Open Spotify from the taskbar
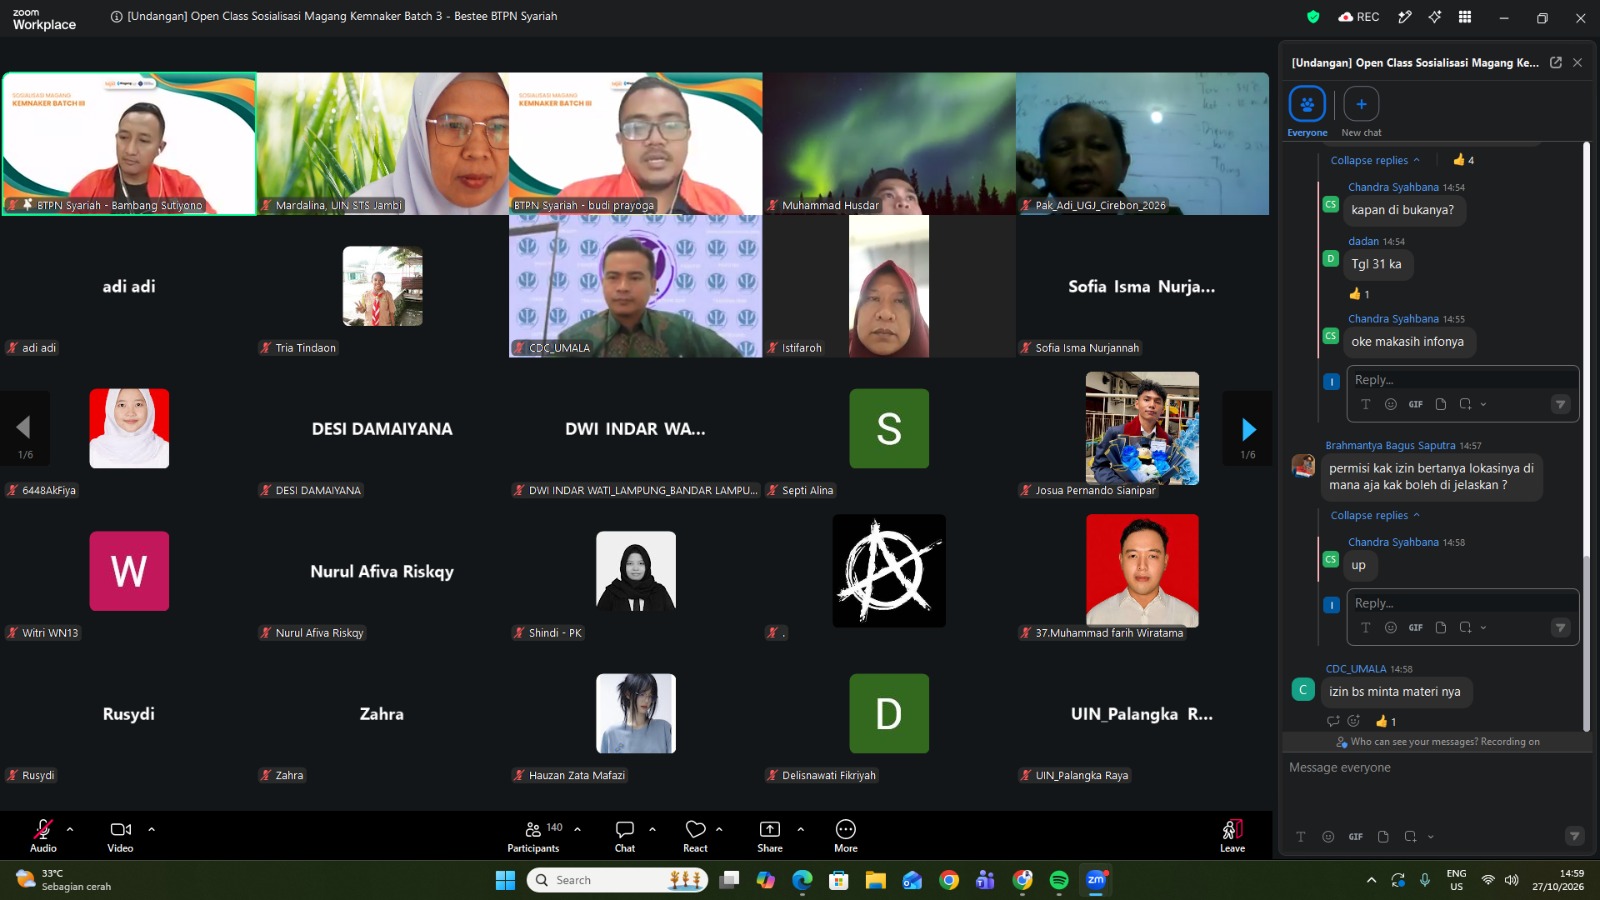 point(1059,880)
